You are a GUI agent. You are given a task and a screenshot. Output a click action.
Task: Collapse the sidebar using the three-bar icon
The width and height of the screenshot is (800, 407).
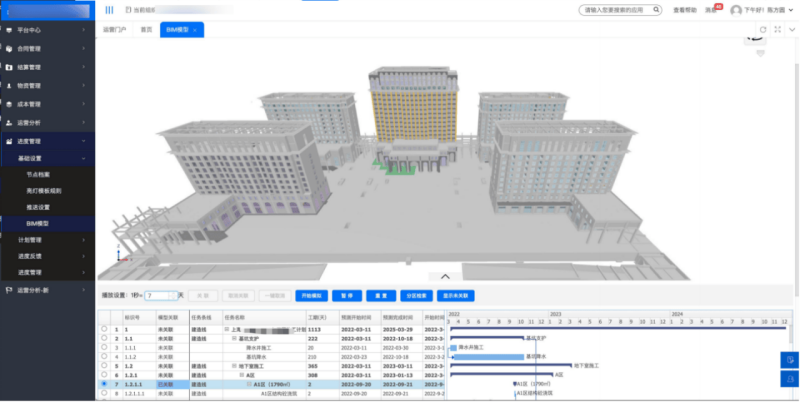(x=109, y=10)
